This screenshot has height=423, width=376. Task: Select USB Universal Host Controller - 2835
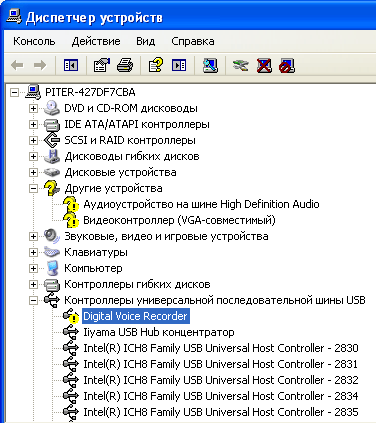221,412
